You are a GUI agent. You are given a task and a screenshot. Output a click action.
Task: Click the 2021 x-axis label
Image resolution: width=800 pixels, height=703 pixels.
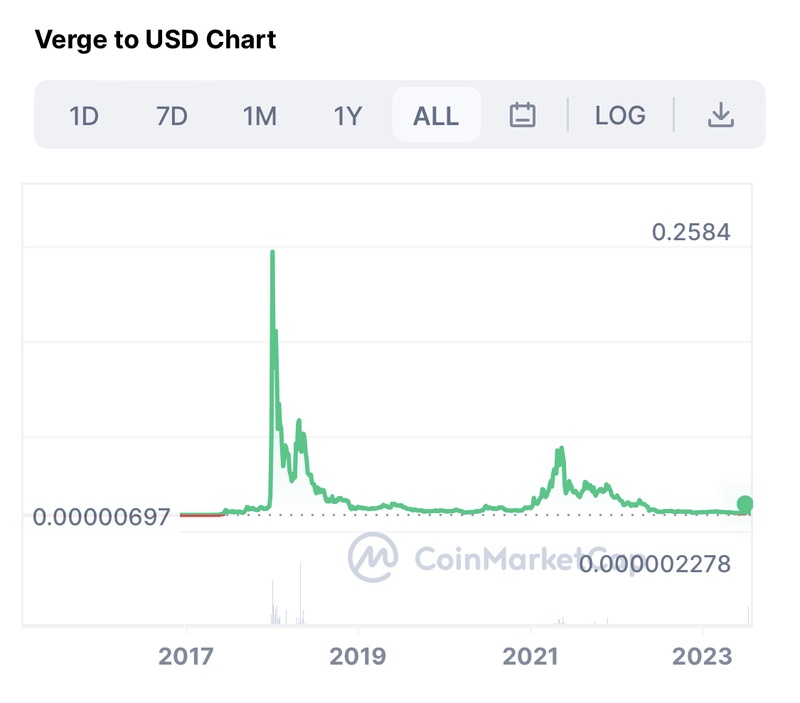coord(530,657)
